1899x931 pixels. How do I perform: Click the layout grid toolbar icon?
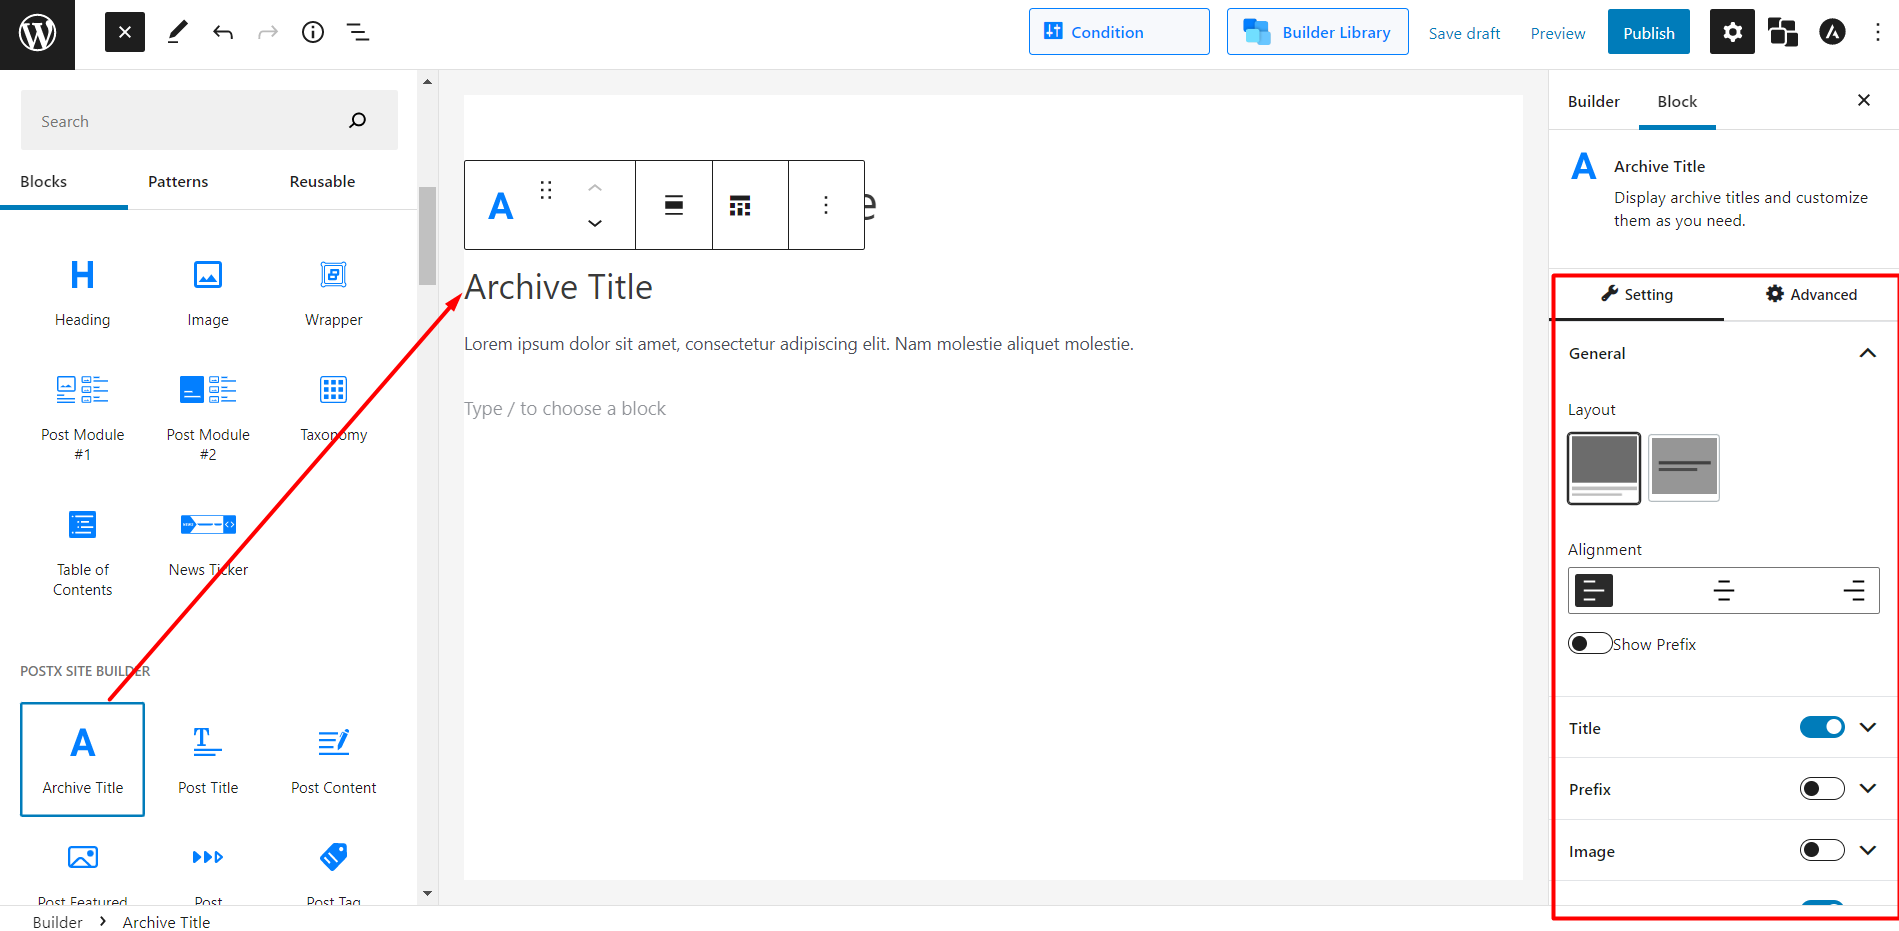pos(740,206)
